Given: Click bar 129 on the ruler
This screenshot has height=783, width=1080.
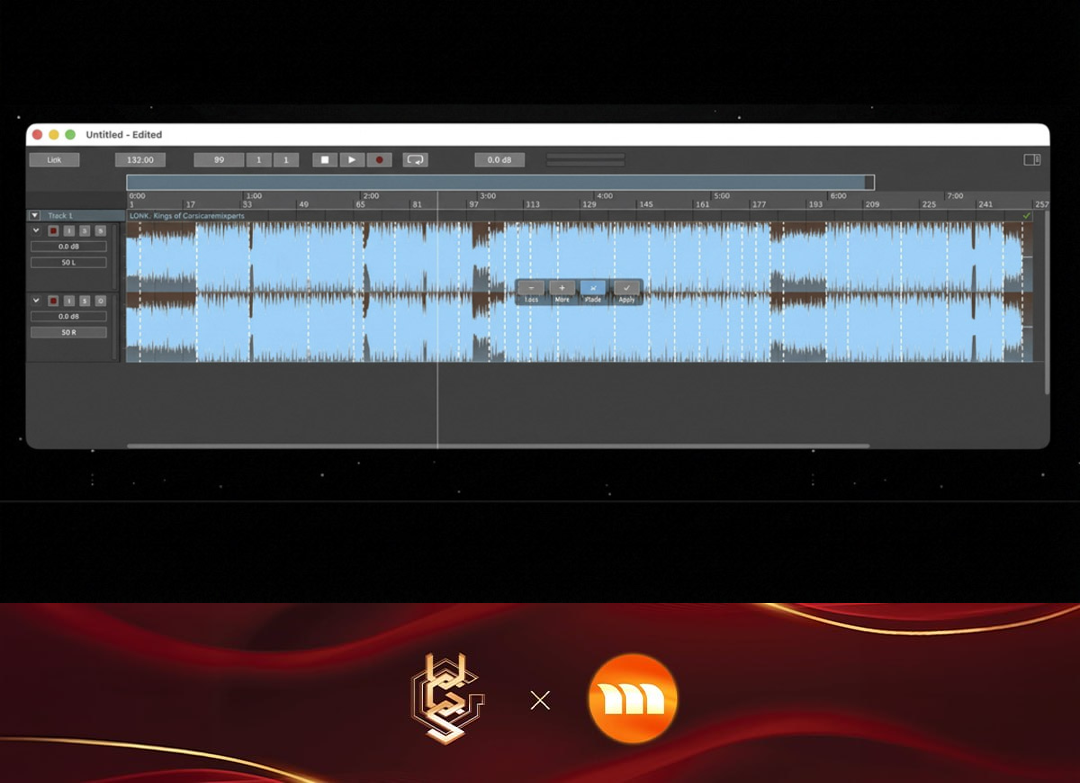Looking at the screenshot, I should click(x=589, y=205).
